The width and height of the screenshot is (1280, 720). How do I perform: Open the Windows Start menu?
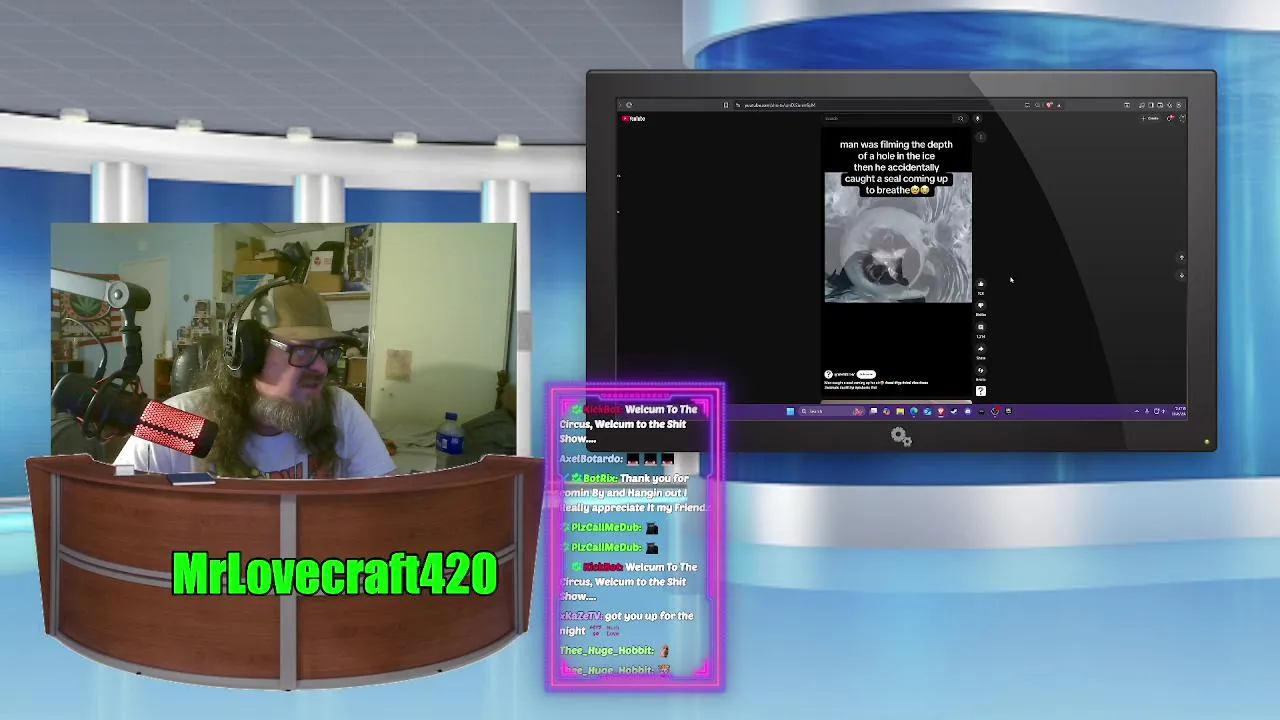(790, 411)
